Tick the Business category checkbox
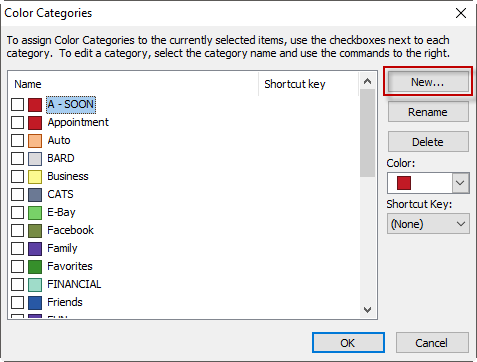 [17, 176]
